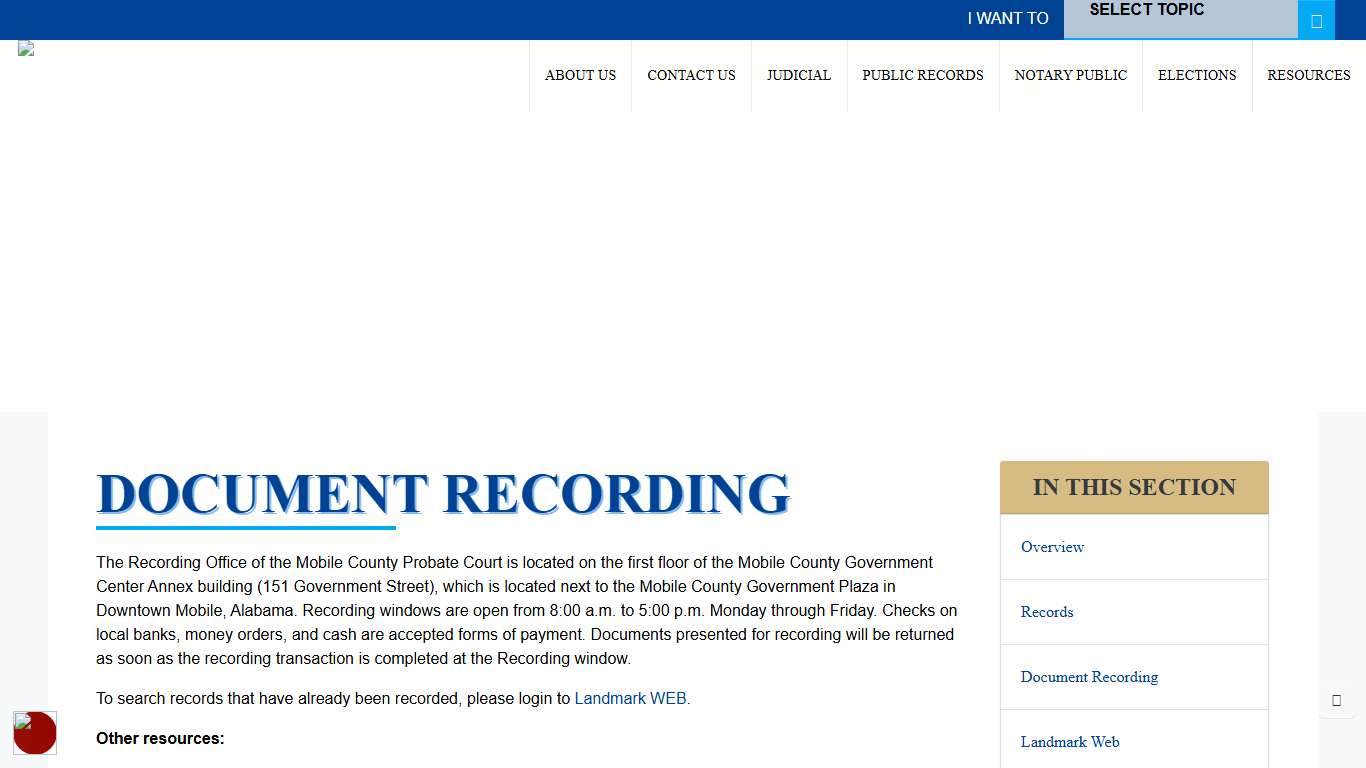
Task: Follow the Landmark WEB hyperlink in the paragraph
Action: coord(630,698)
